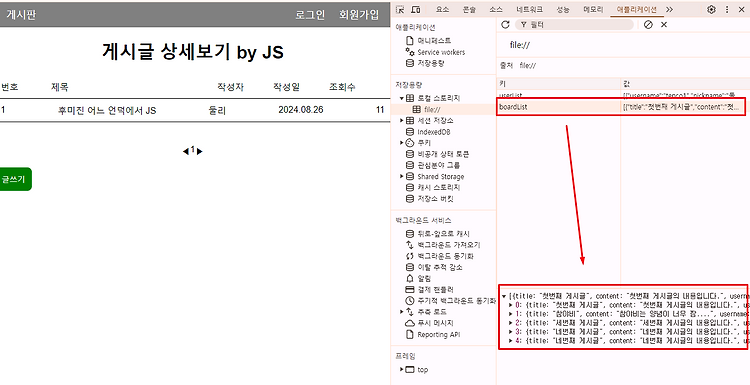This screenshot has width=750, height=385.
Task: Click the green 글쓰기 button
Action: pyautogui.click(x=15, y=179)
